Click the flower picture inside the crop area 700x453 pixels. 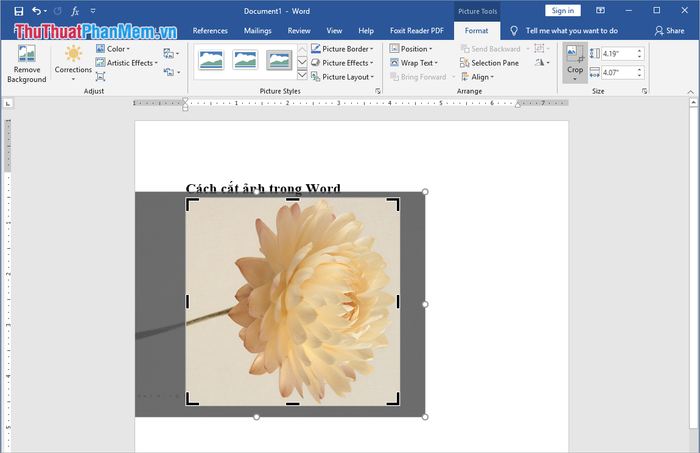tap(292, 302)
